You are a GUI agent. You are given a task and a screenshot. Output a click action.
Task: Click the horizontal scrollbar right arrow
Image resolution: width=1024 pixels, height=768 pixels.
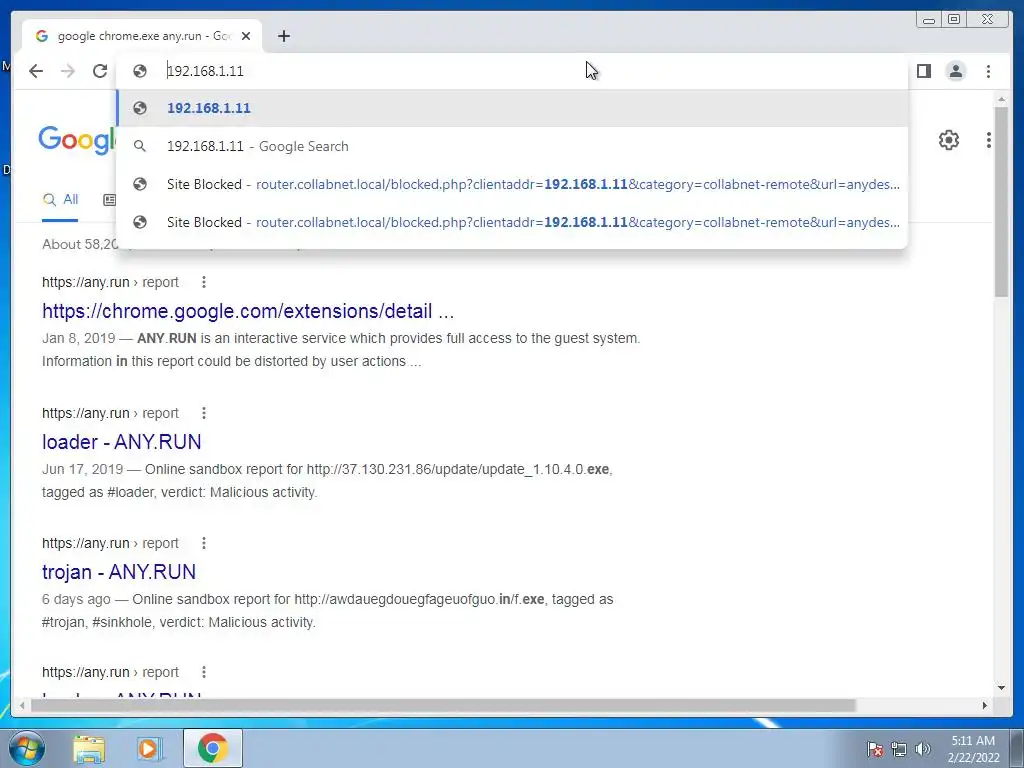(985, 705)
